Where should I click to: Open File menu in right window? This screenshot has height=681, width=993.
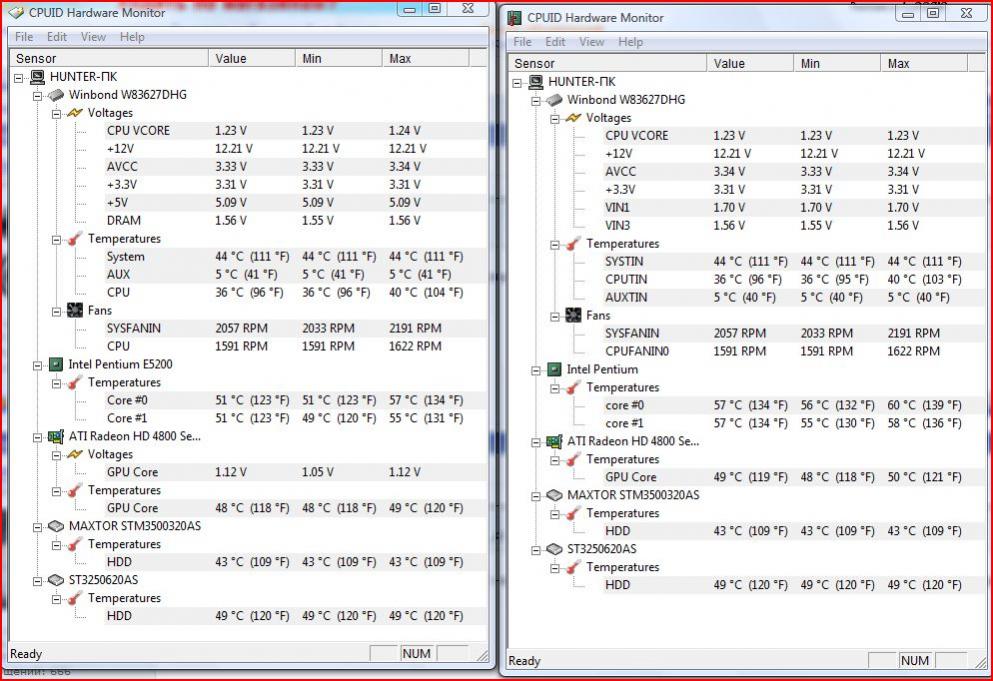tap(522, 42)
